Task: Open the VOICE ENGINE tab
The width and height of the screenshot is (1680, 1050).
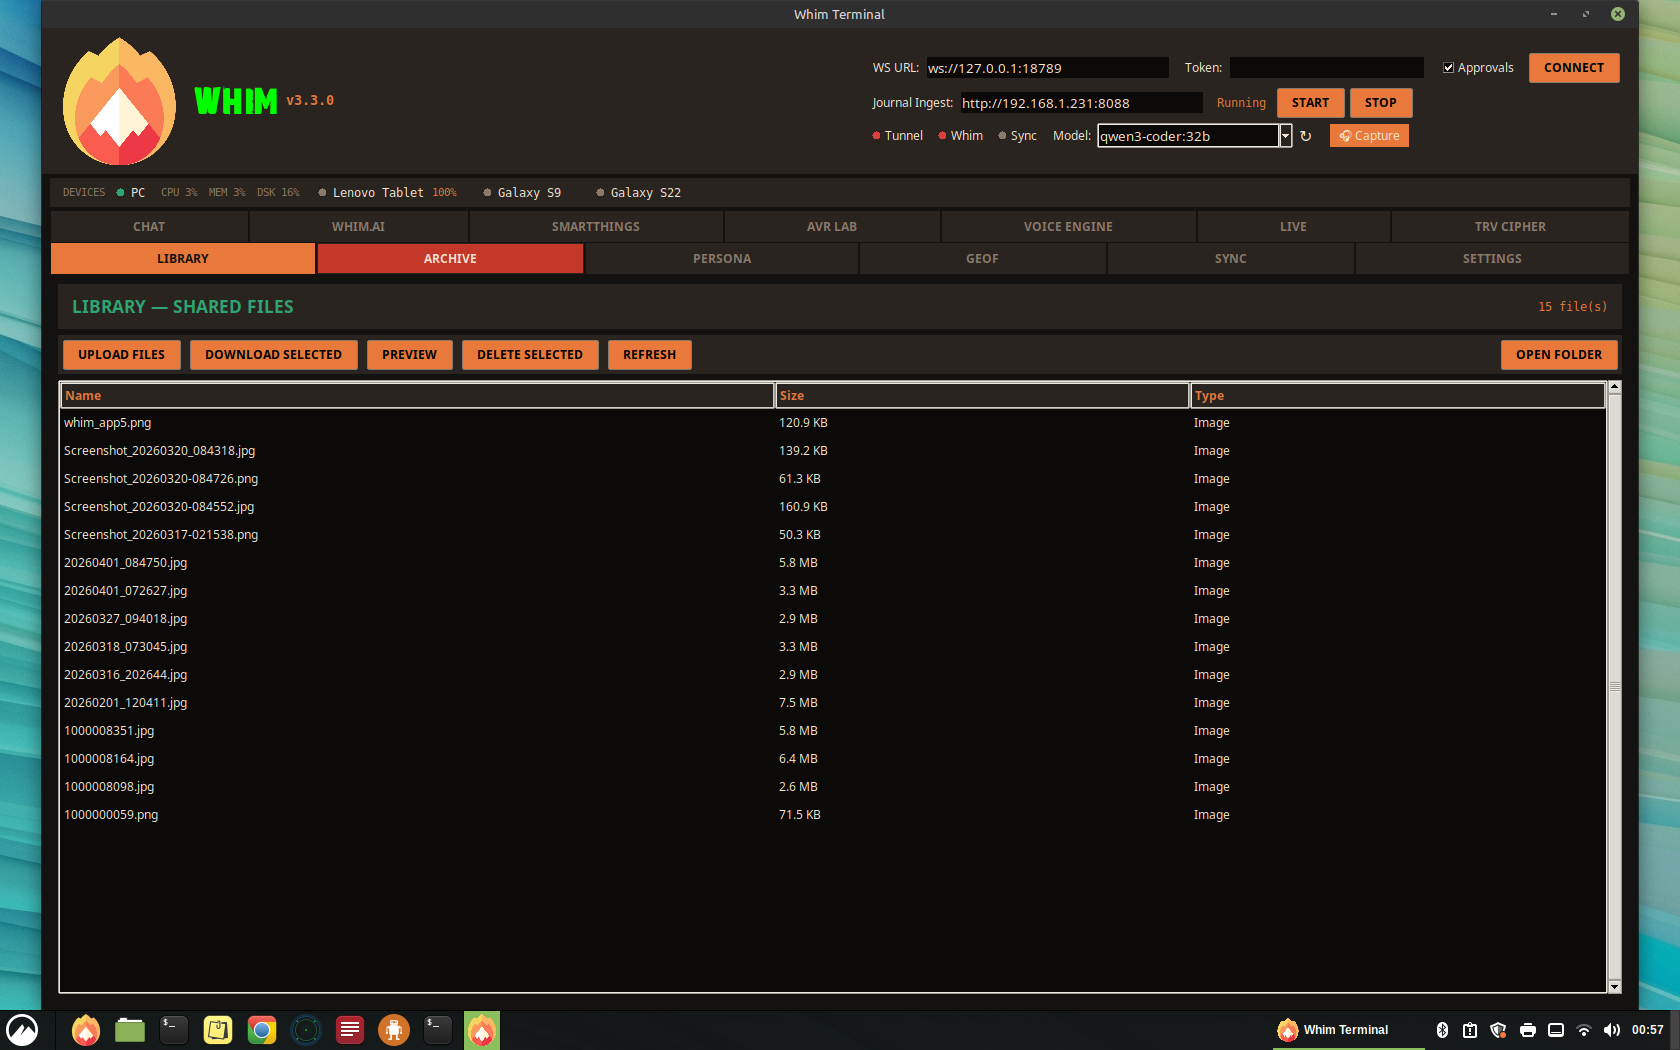Action: click(x=1067, y=227)
